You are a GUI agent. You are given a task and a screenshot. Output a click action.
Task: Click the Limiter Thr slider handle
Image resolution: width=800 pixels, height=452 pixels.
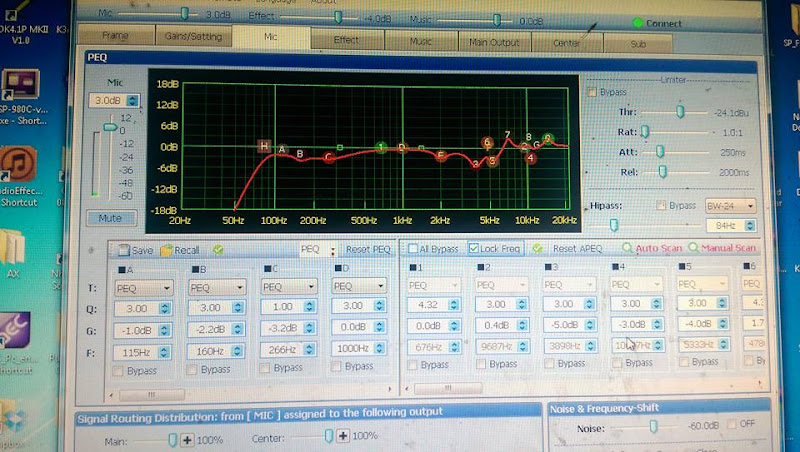click(x=680, y=112)
